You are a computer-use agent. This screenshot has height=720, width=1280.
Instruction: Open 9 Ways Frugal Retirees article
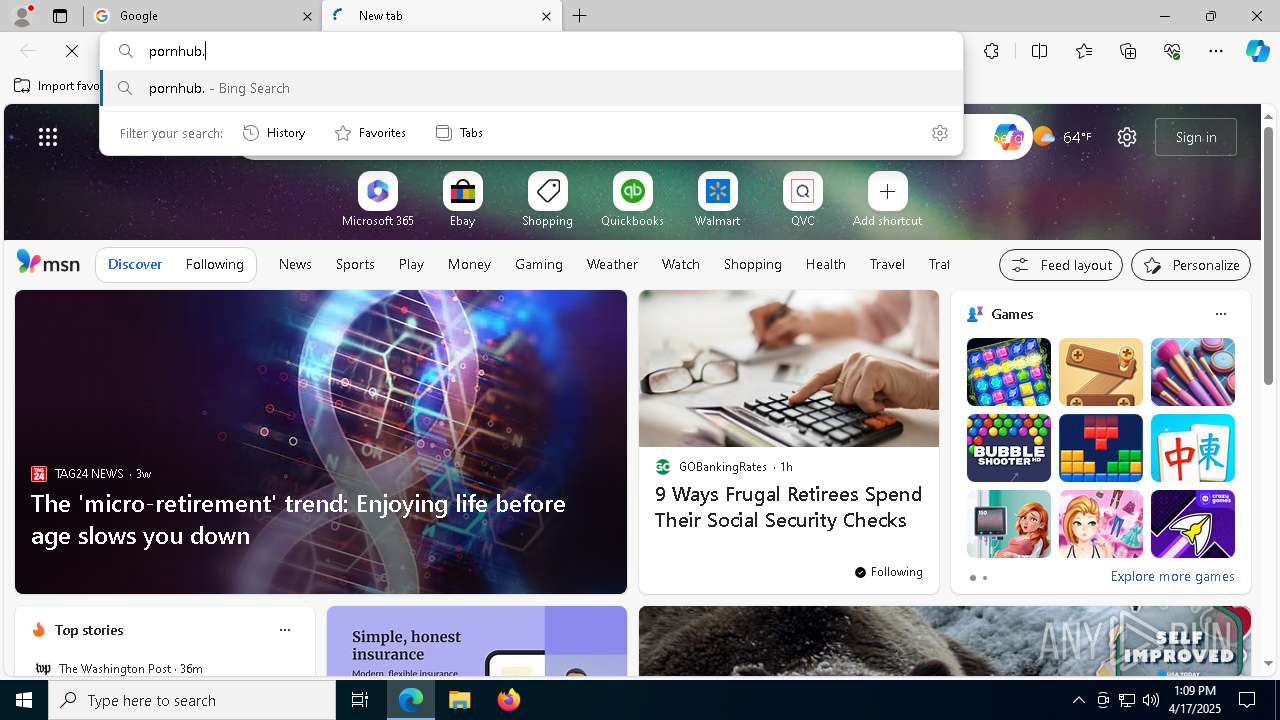[788, 507]
